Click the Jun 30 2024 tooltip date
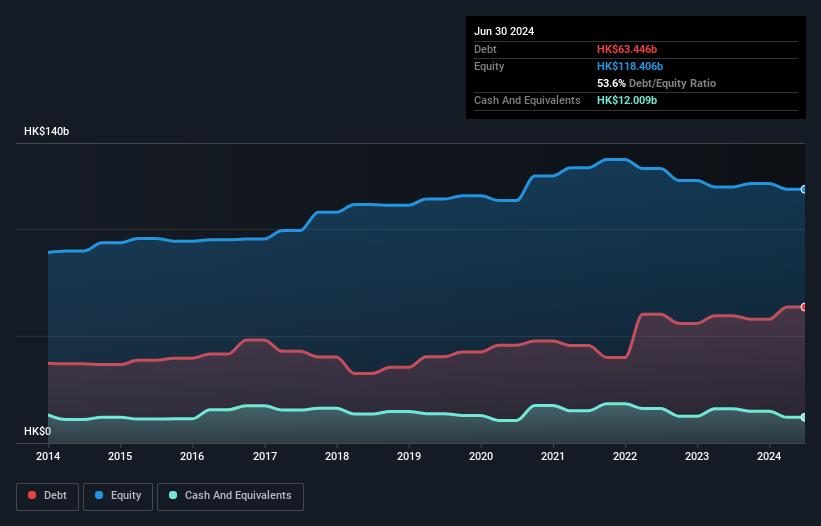821x526 pixels. click(x=504, y=31)
